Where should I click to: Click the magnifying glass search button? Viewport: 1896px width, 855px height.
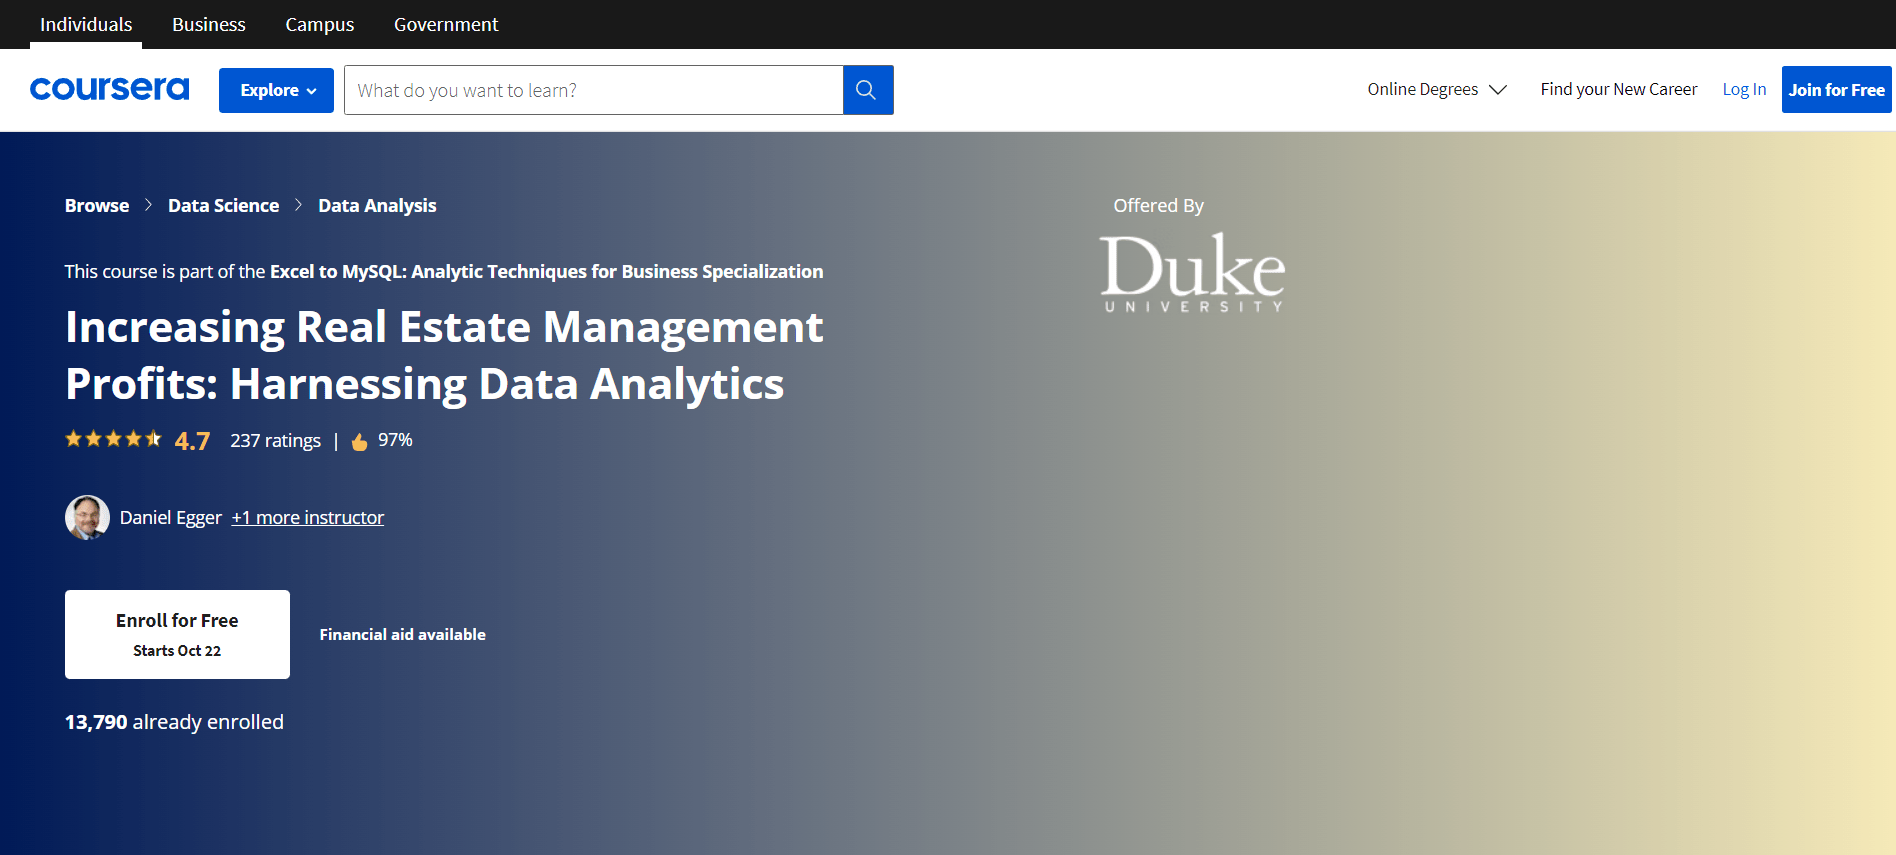point(867,90)
